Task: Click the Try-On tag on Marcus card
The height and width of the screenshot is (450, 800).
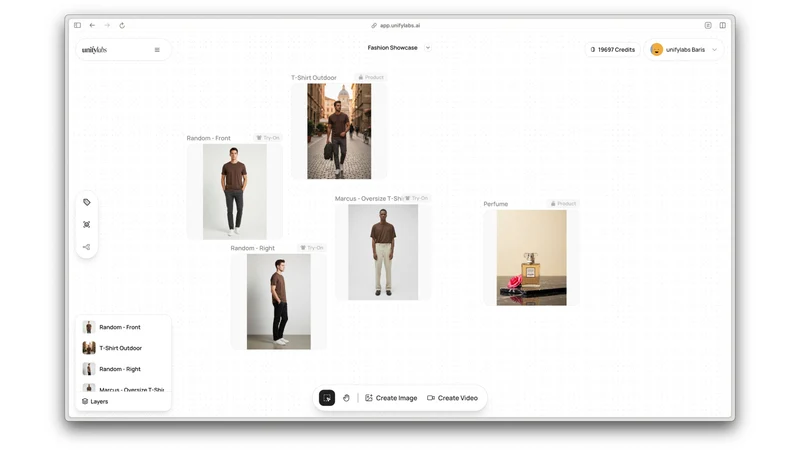Action: coord(416,198)
